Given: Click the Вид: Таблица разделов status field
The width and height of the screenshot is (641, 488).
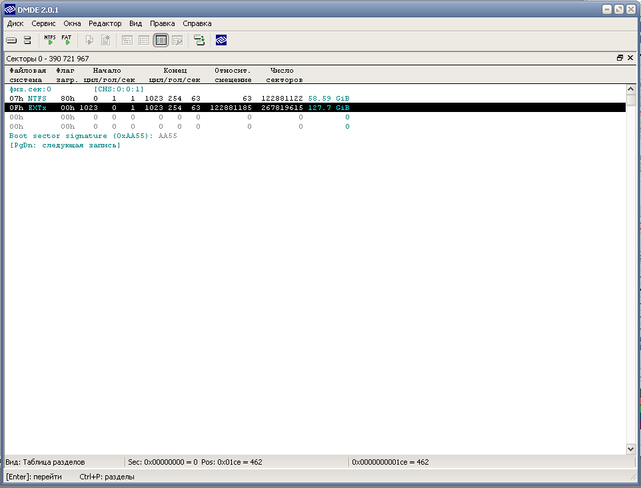Looking at the screenshot, I should tap(45, 462).
